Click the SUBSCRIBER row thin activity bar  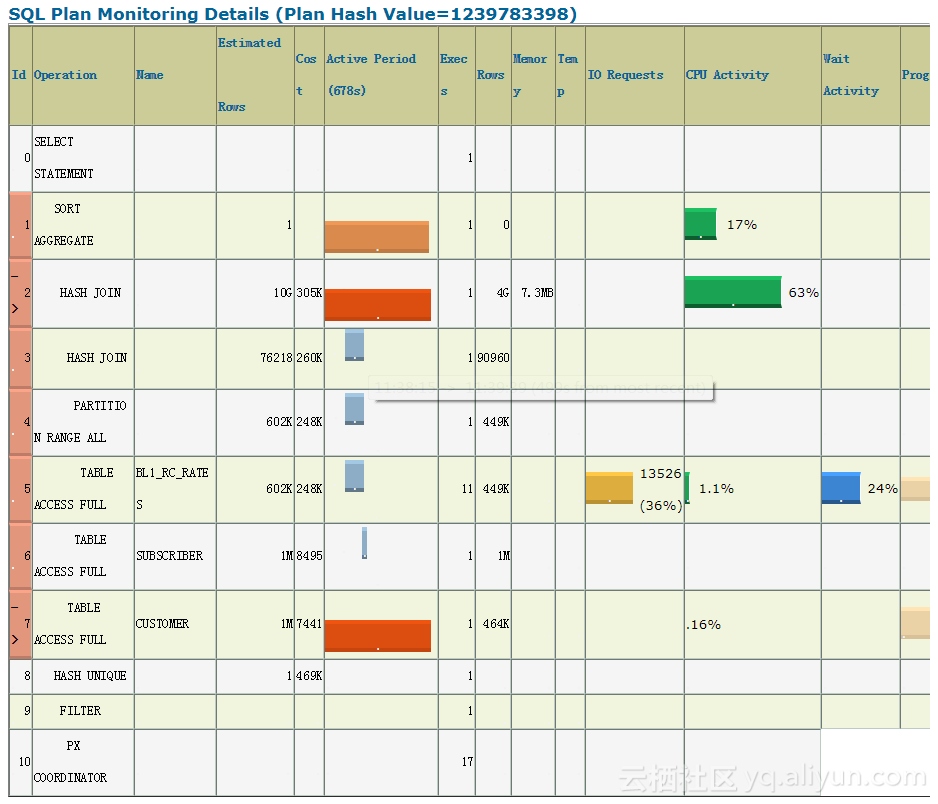click(x=364, y=543)
